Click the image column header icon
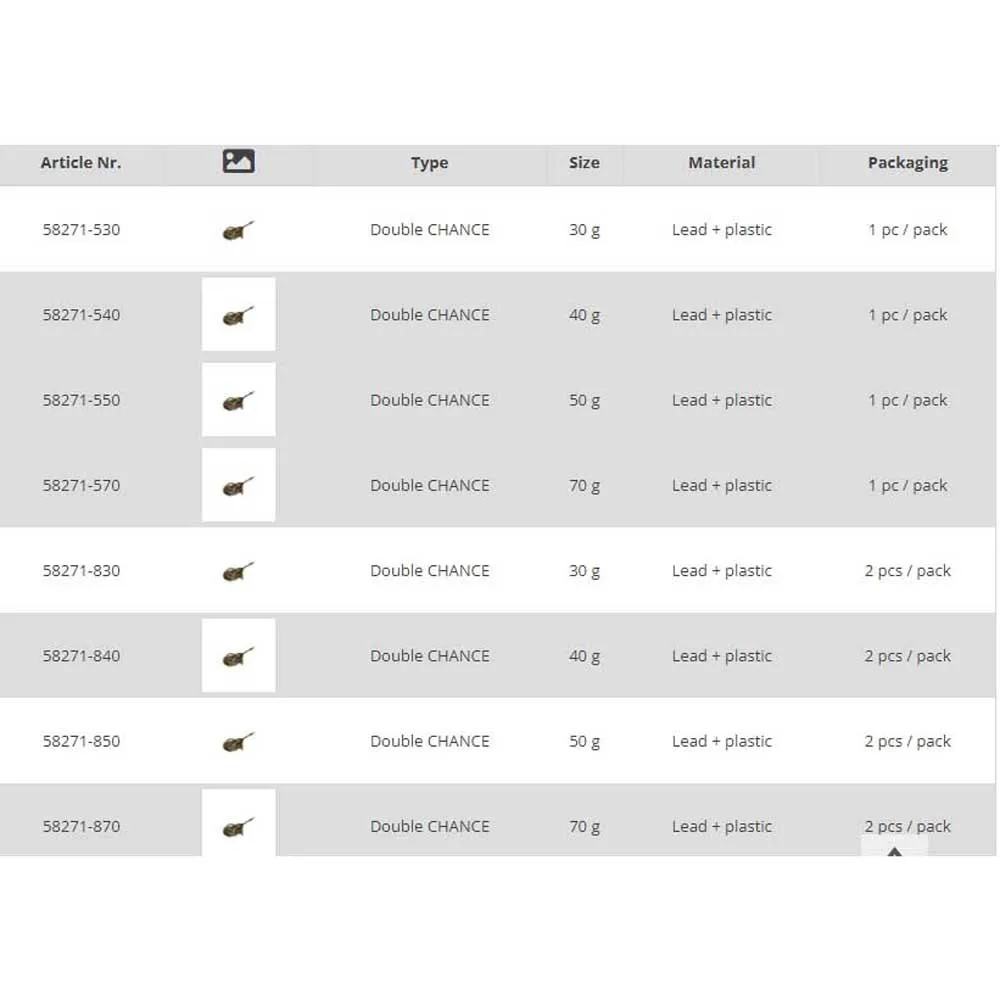The width and height of the screenshot is (1000, 1000). (238, 162)
